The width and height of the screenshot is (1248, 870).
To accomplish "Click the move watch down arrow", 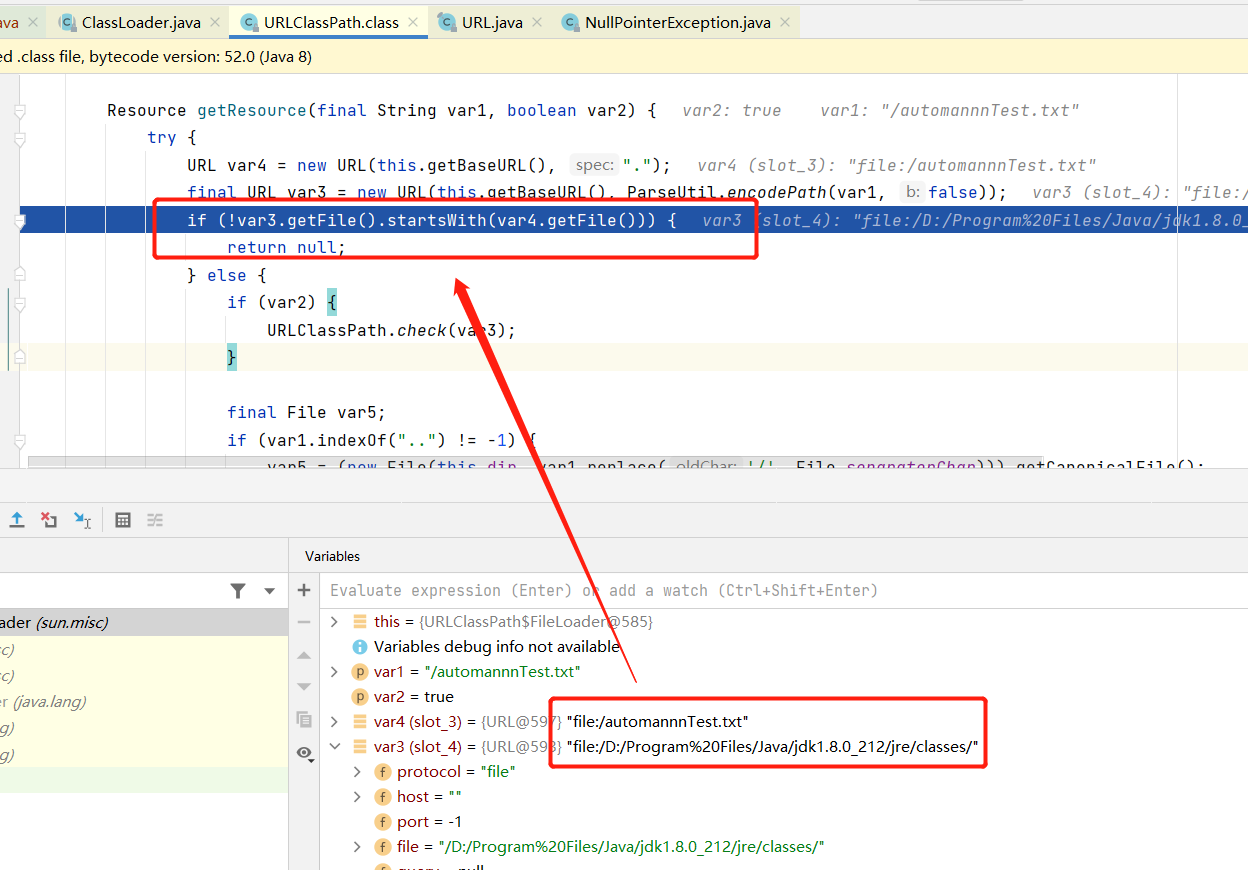I will click(x=304, y=686).
